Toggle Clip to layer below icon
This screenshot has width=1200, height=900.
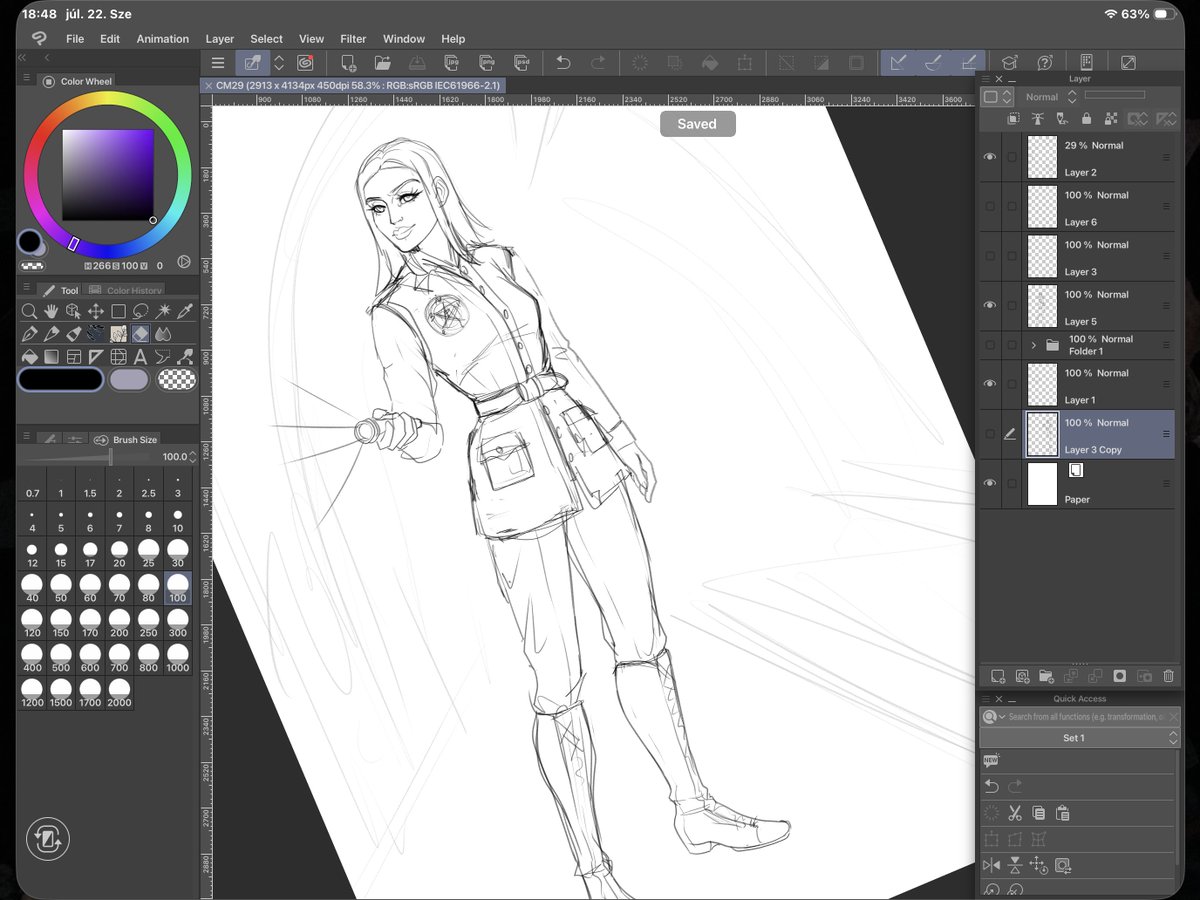[1013, 119]
